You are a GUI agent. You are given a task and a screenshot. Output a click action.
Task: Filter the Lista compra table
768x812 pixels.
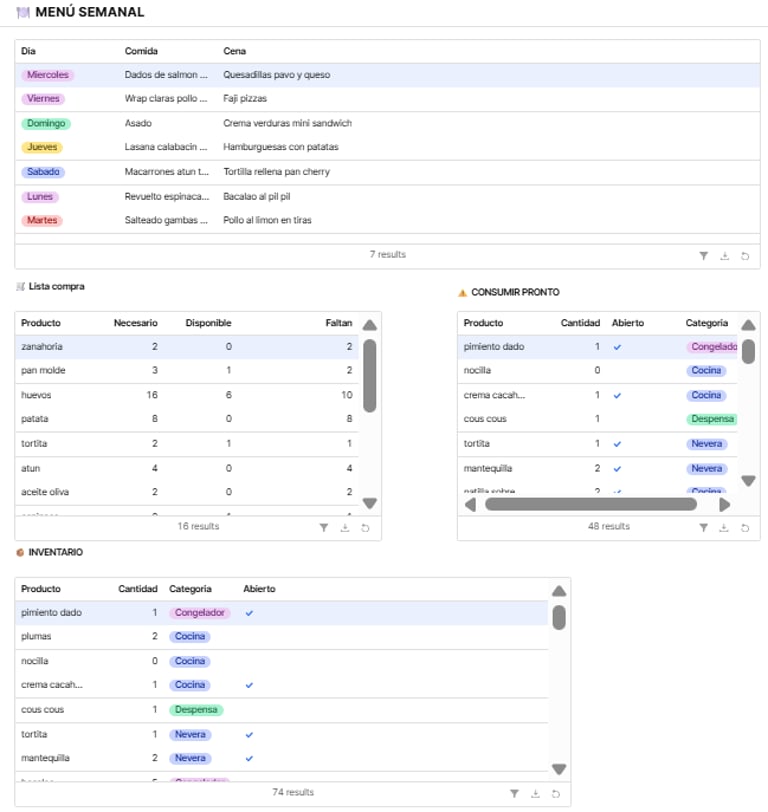(323, 527)
